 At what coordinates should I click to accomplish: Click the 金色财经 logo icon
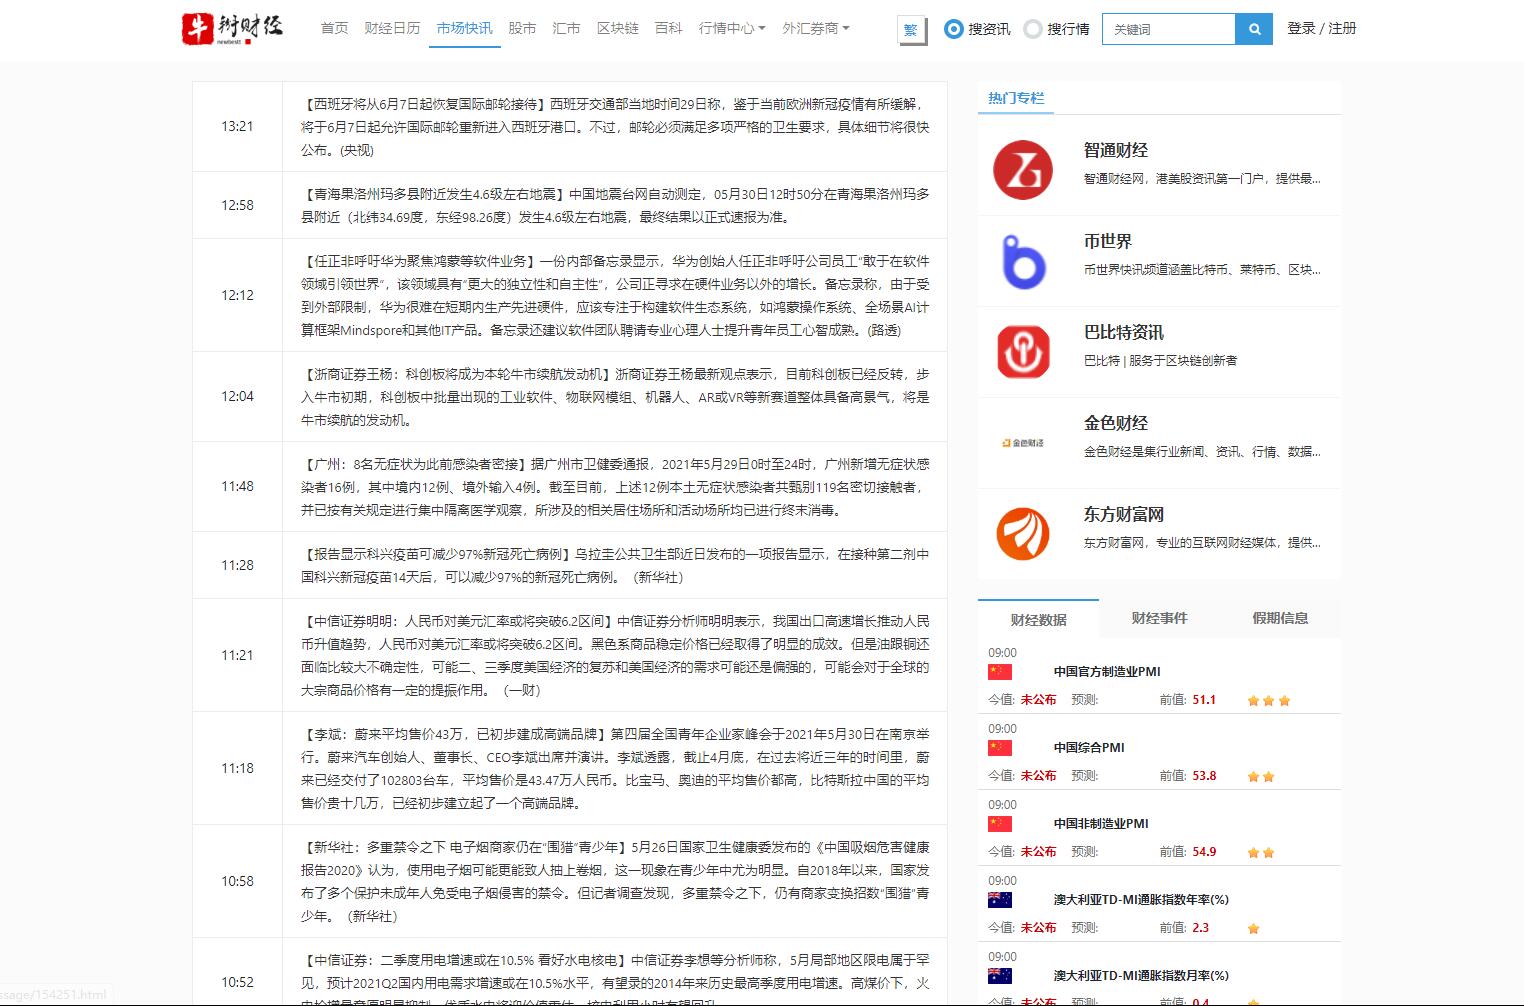click(1022, 443)
